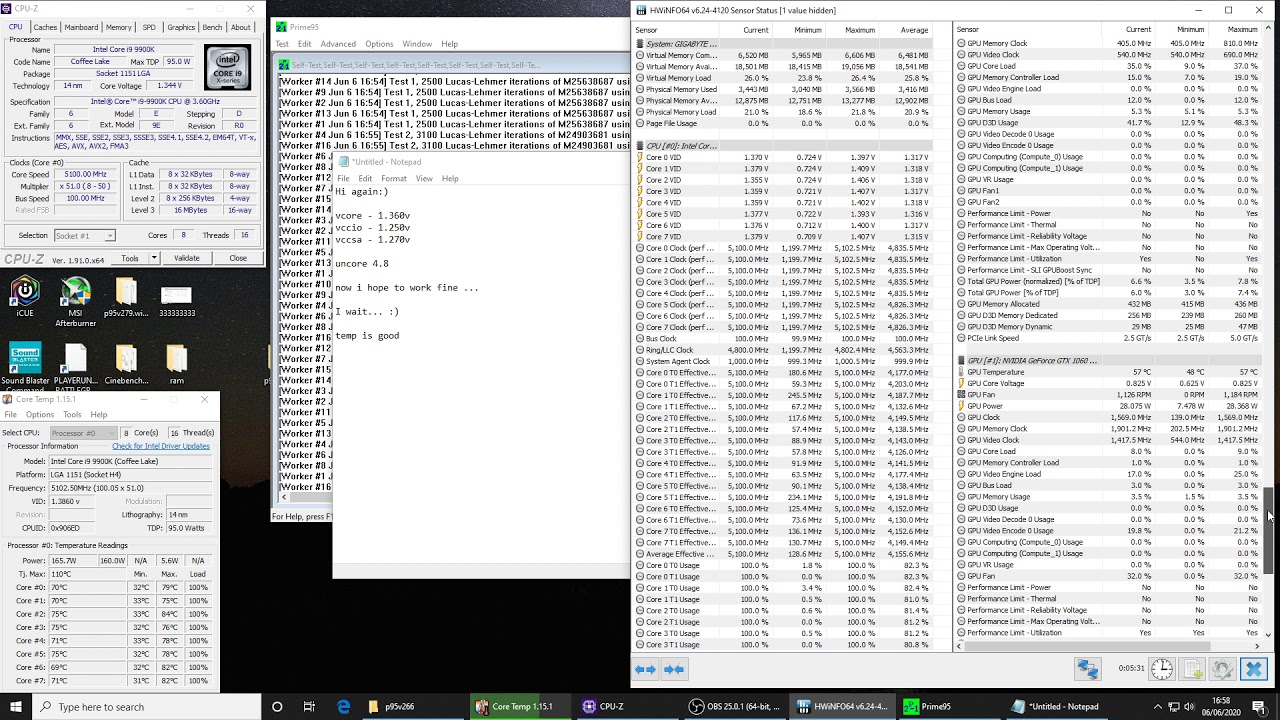Viewport: 1280px width, 720px height.
Task: Click the collapse columns arrows button in HWiNFO
Action: (674, 669)
